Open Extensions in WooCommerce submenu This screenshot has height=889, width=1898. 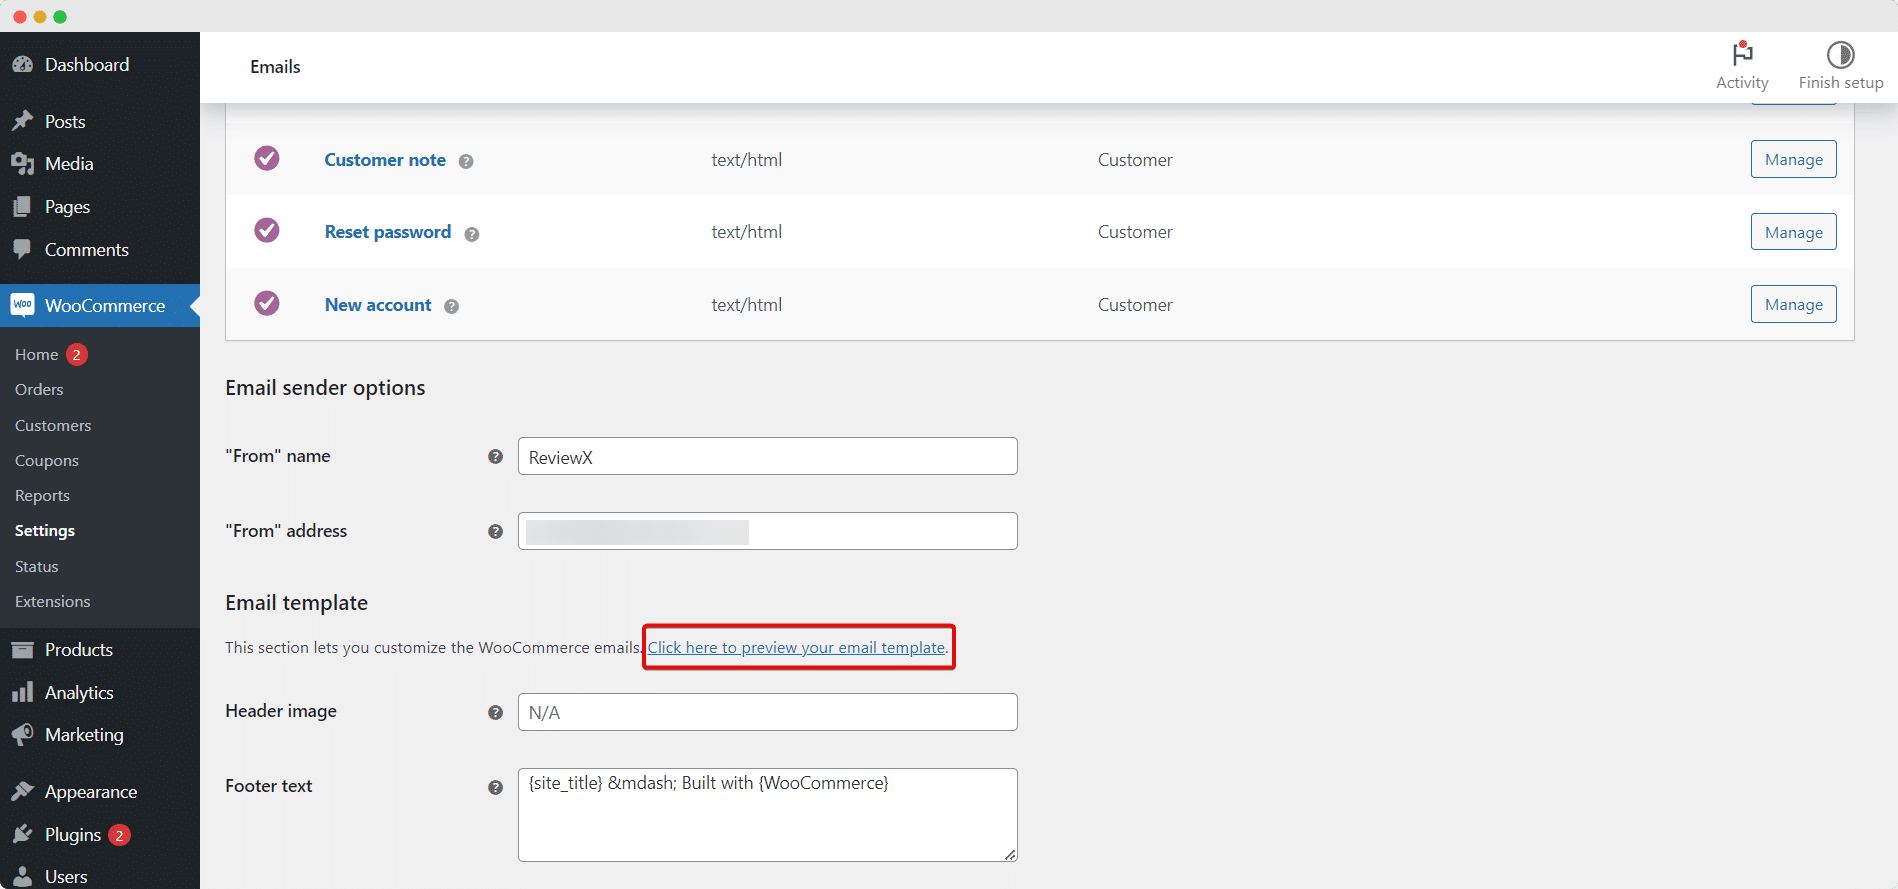coord(53,601)
